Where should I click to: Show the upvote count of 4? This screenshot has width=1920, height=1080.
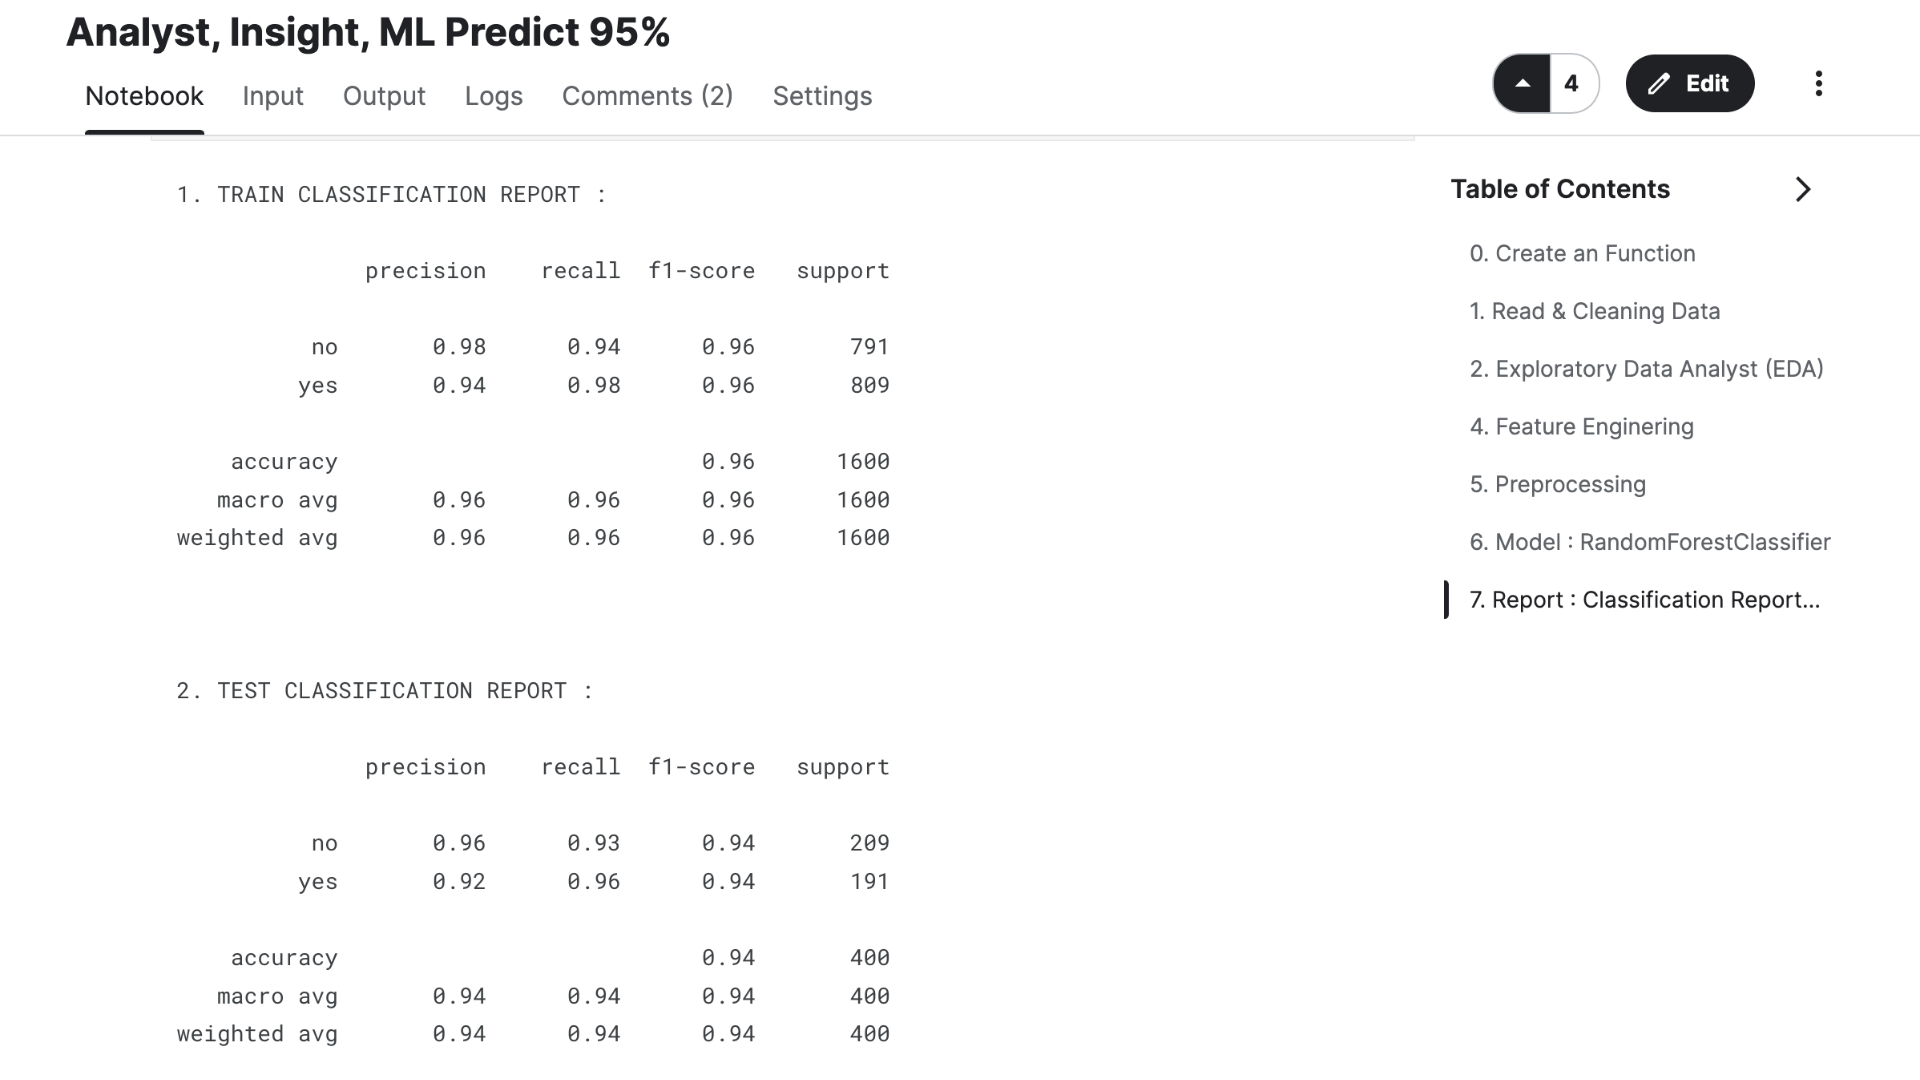[x=1572, y=83]
